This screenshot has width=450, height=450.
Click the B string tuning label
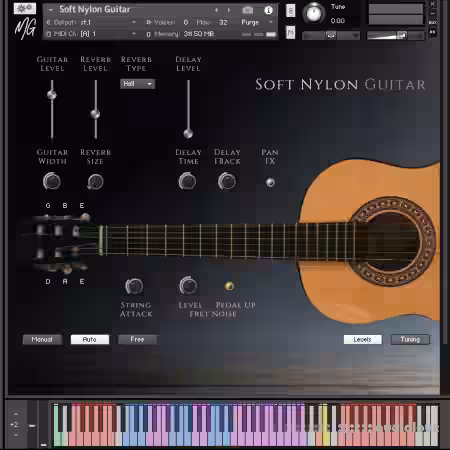[x=65, y=205]
